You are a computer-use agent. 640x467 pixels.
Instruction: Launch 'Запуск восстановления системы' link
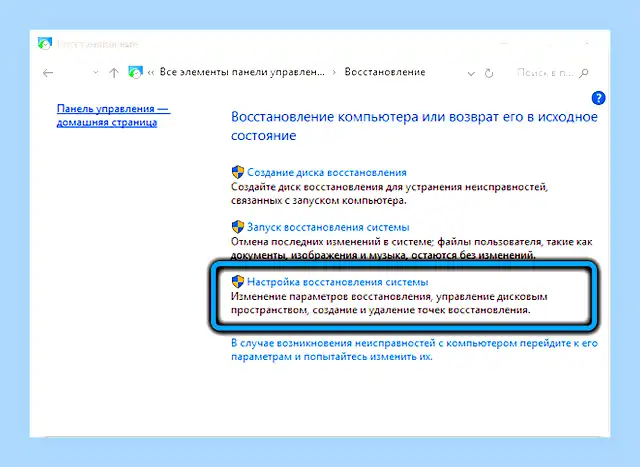tap(328, 227)
